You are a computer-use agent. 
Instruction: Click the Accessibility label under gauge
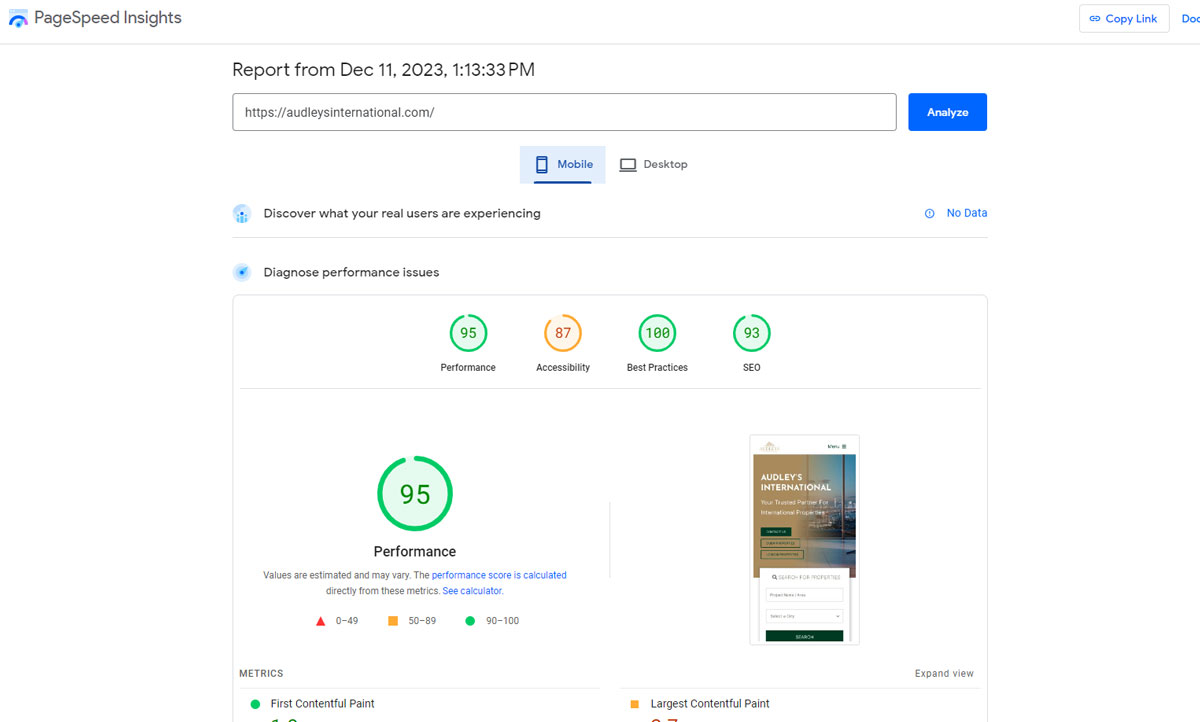click(563, 368)
